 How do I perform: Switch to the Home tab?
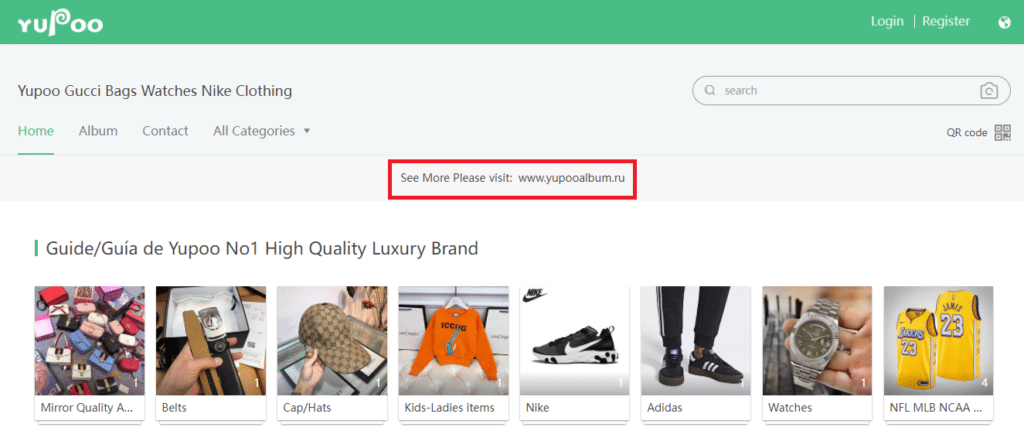tap(36, 131)
